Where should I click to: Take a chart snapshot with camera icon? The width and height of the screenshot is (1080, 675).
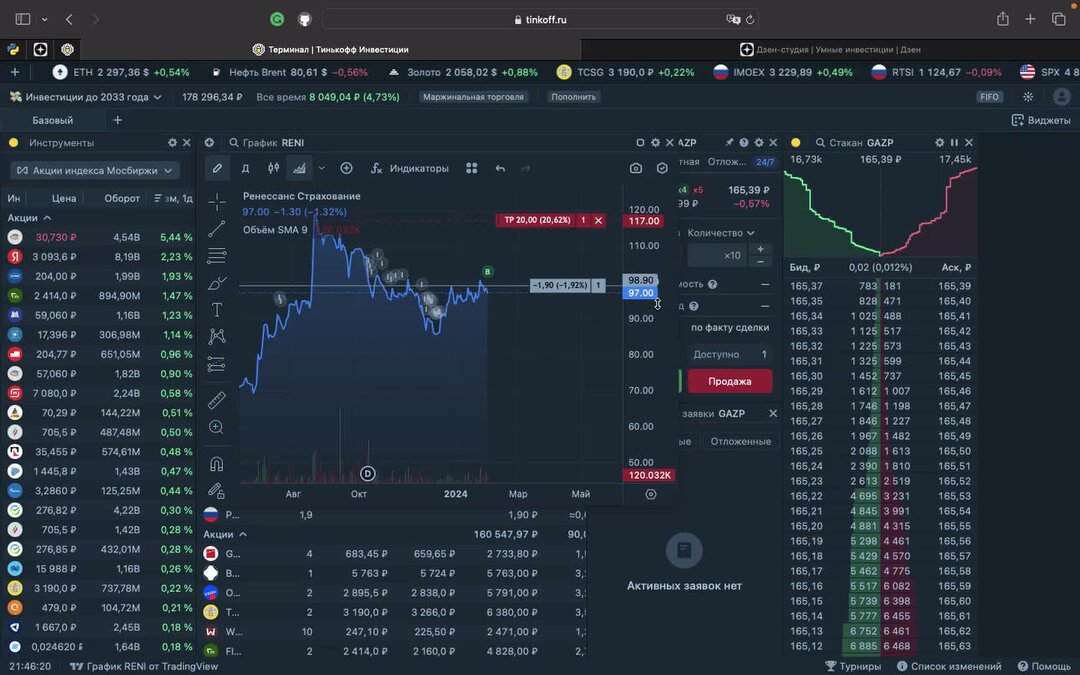(636, 168)
